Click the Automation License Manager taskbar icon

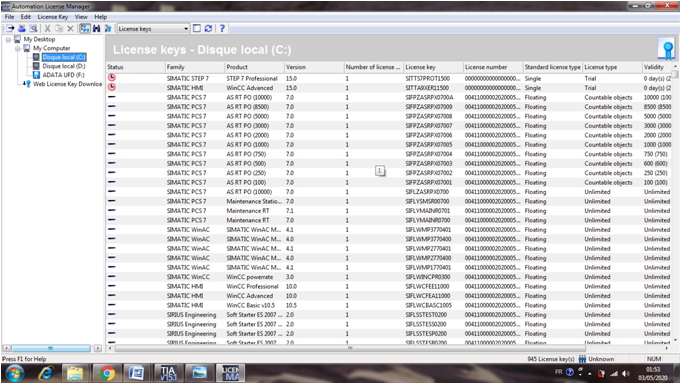point(230,373)
